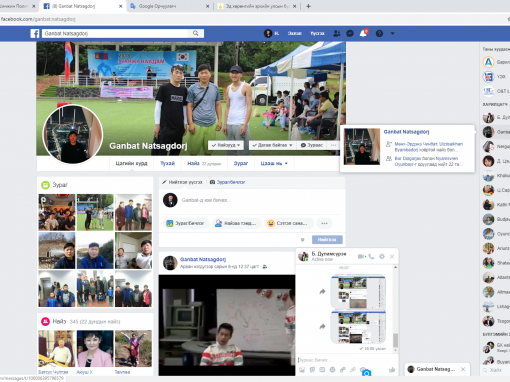Open the Ganbat Natsagdorj post author link

tap(203, 259)
